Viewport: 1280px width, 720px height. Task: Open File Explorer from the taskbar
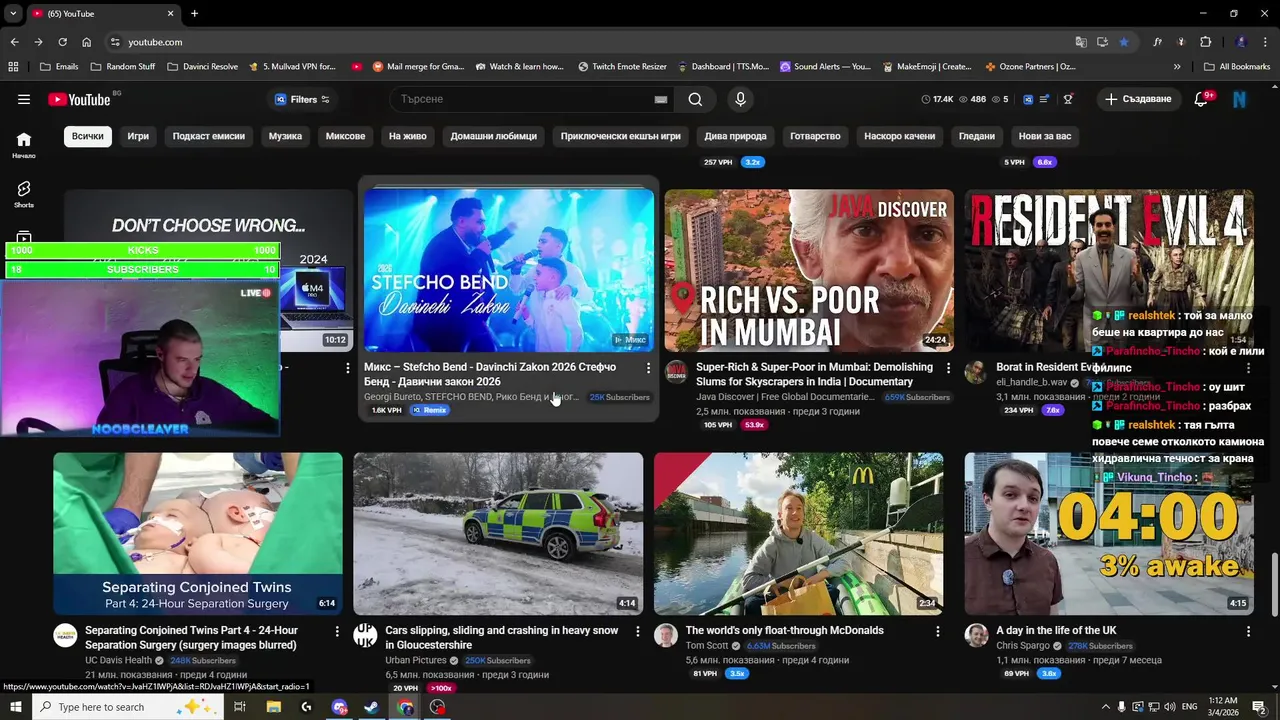(x=273, y=707)
